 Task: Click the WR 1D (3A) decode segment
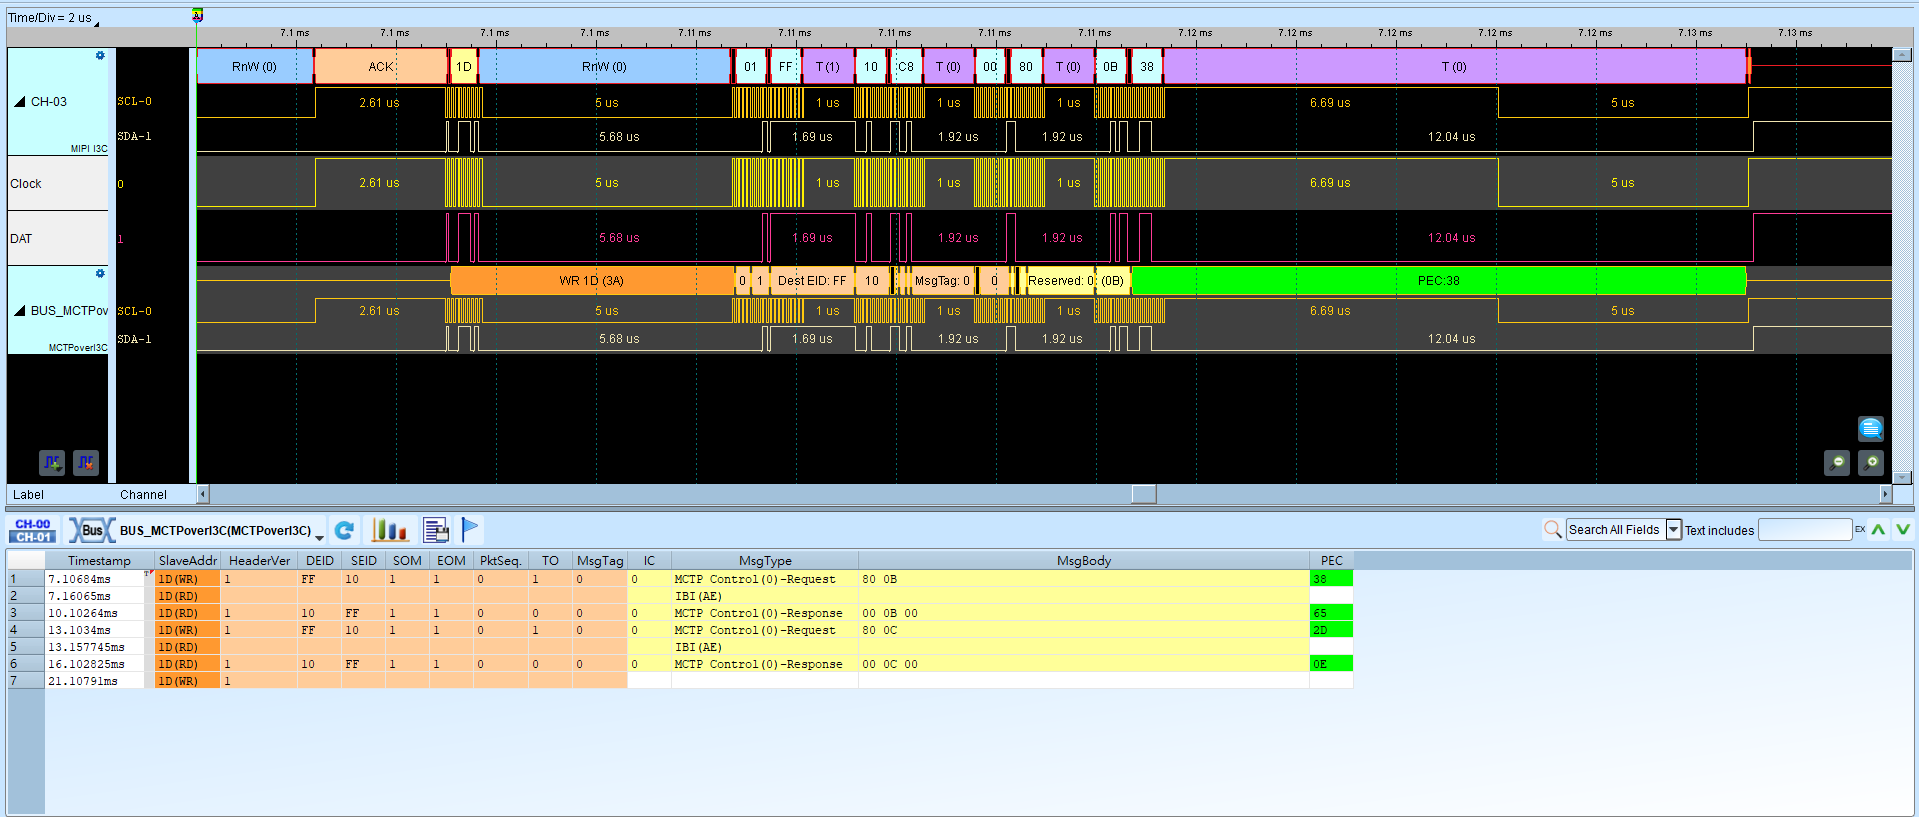(x=591, y=281)
